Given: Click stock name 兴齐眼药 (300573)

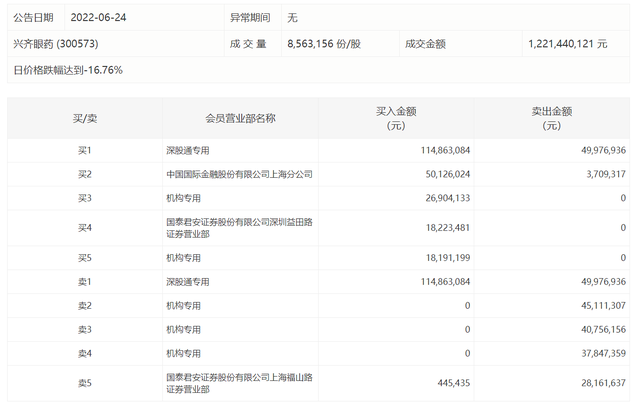Looking at the screenshot, I should tap(56, 44).
